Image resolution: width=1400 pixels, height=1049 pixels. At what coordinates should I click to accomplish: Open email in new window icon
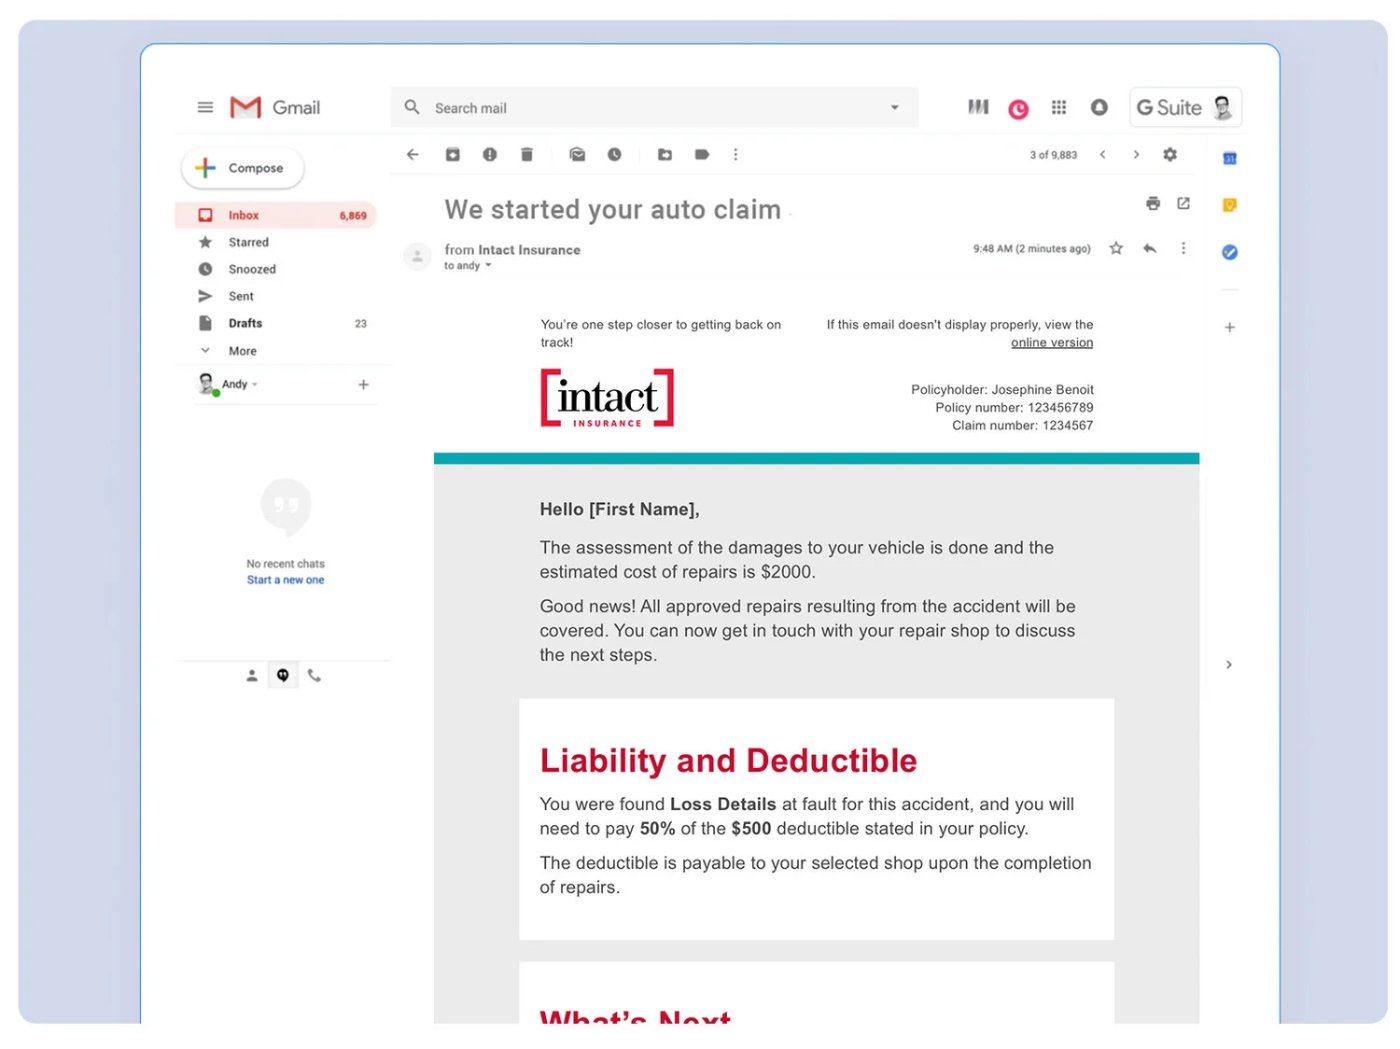click(1183, 203)
